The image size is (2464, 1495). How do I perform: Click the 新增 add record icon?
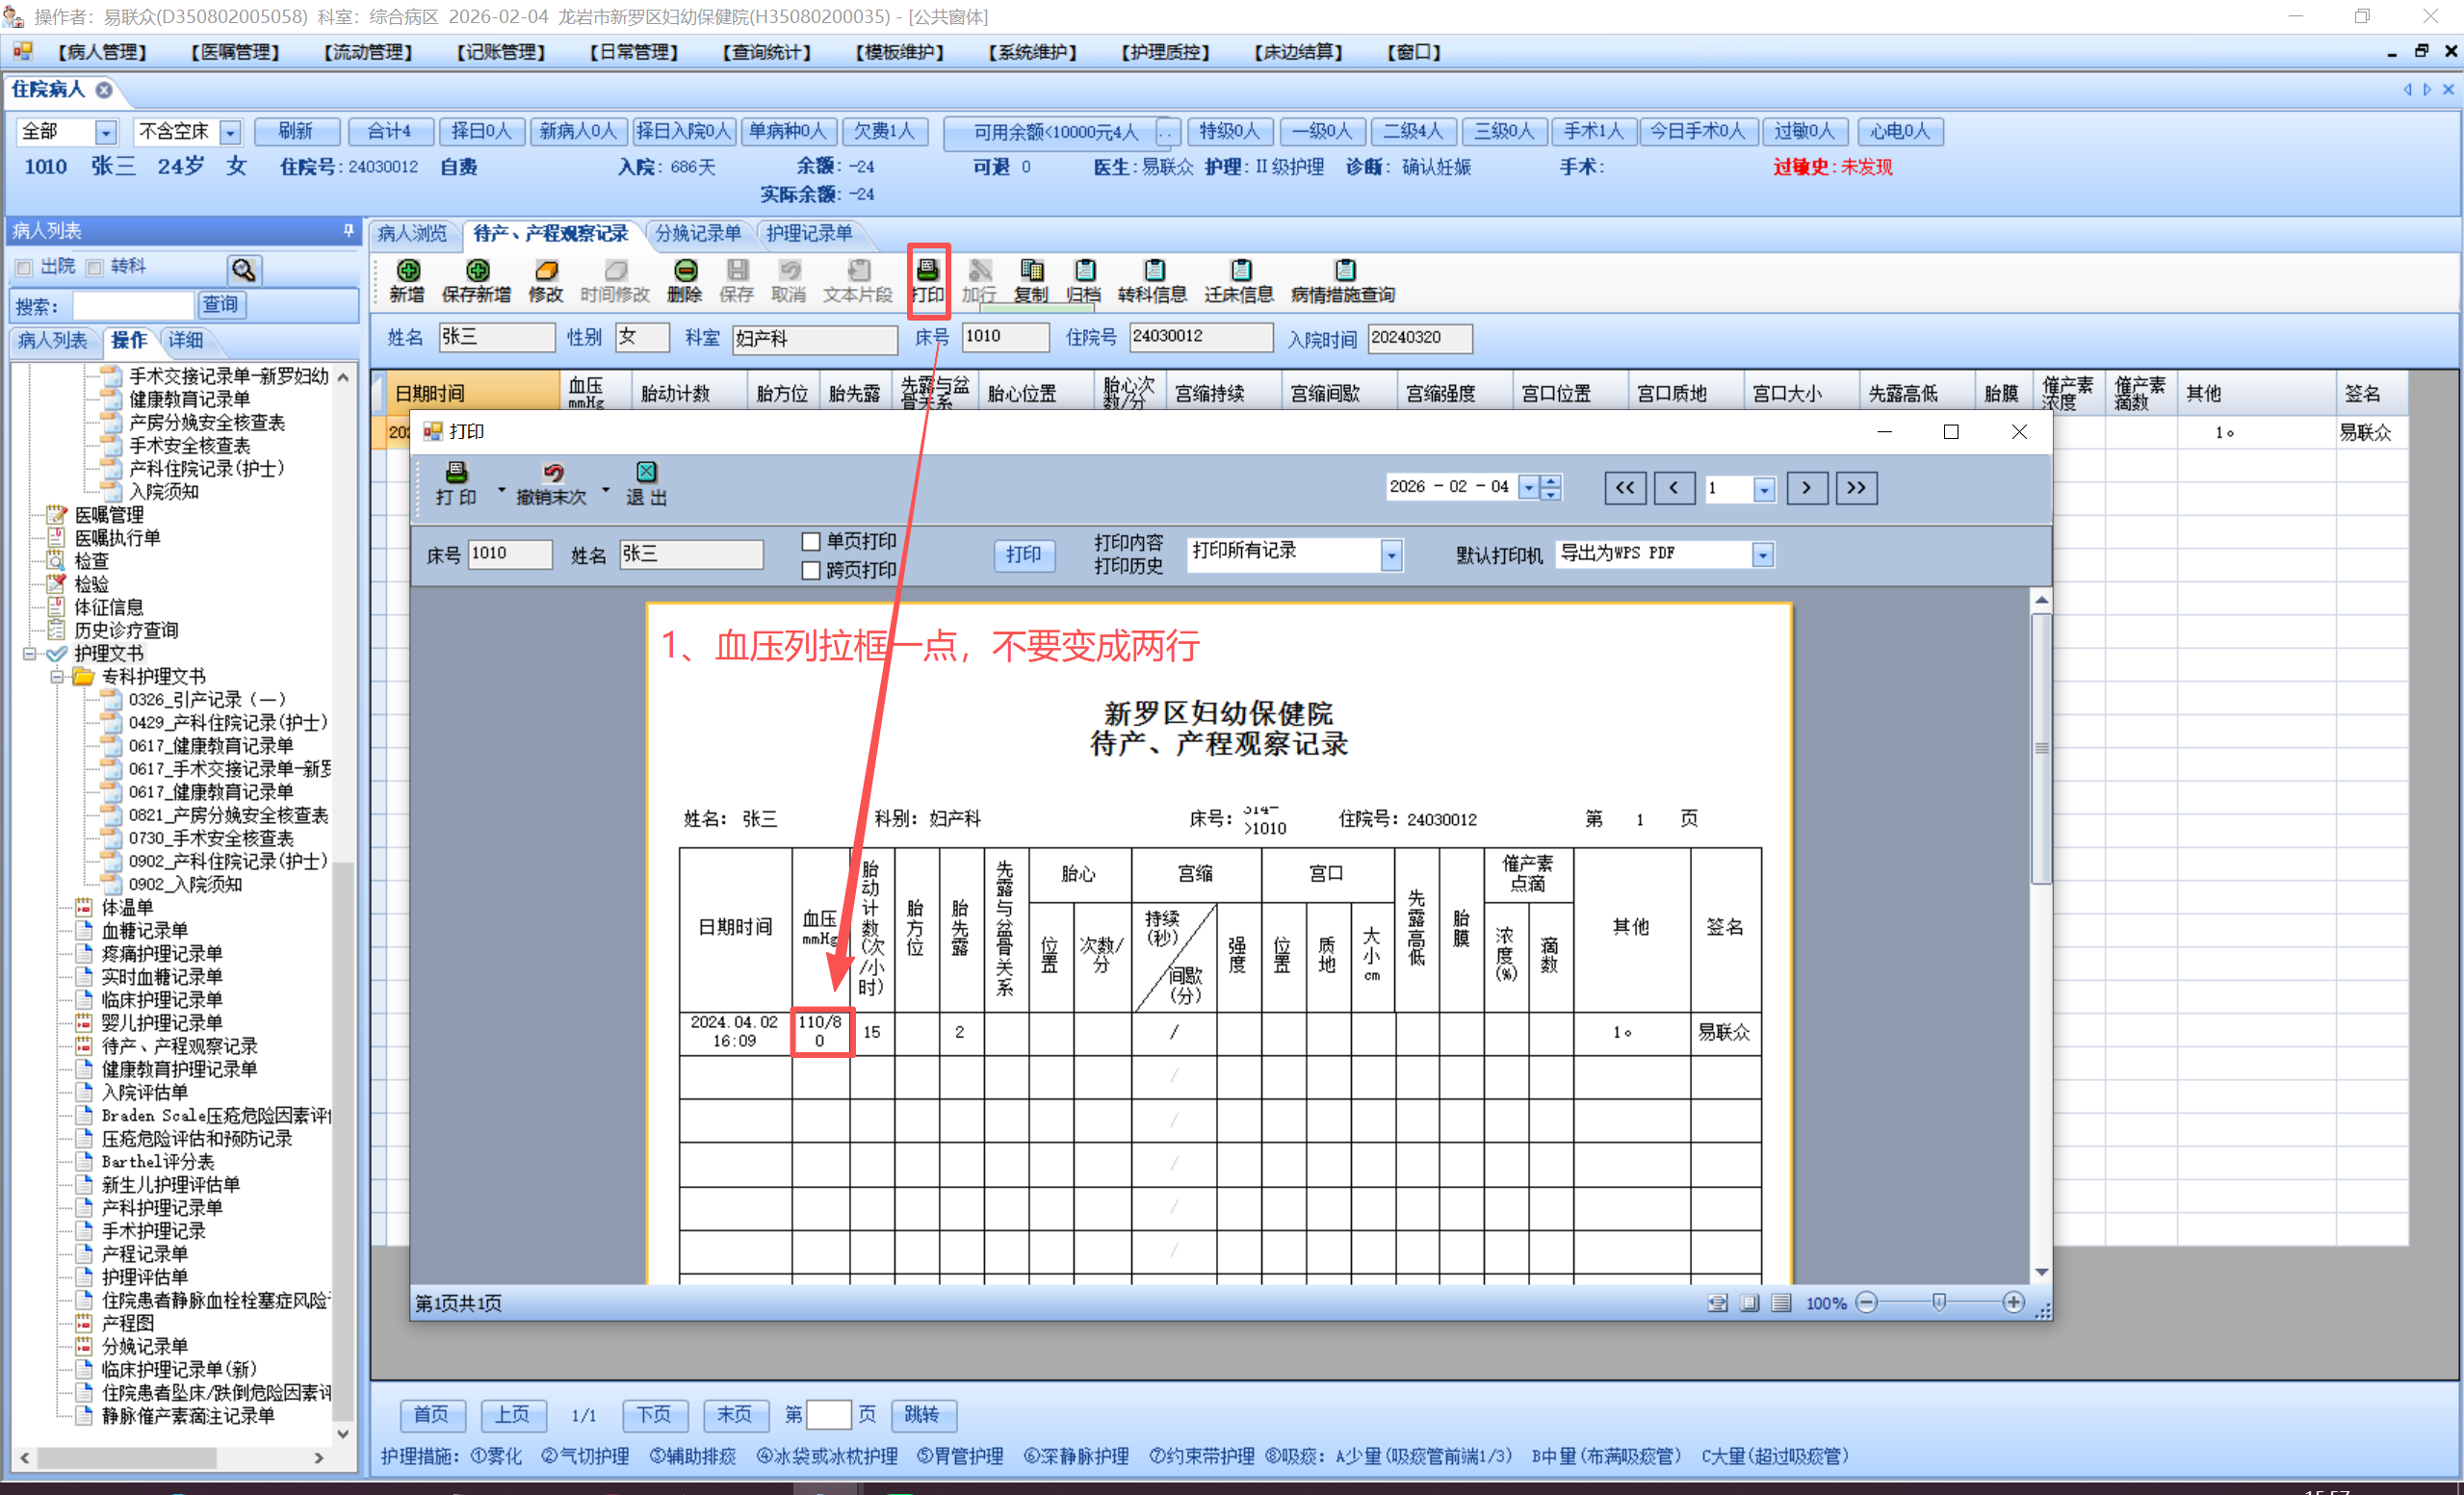[407, 271]
